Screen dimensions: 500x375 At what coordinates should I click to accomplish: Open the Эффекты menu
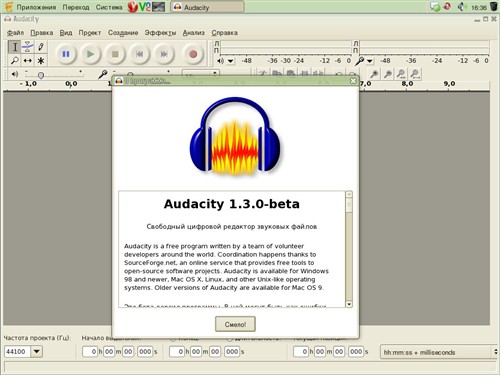pyautogui.click(x=160, y=33)
